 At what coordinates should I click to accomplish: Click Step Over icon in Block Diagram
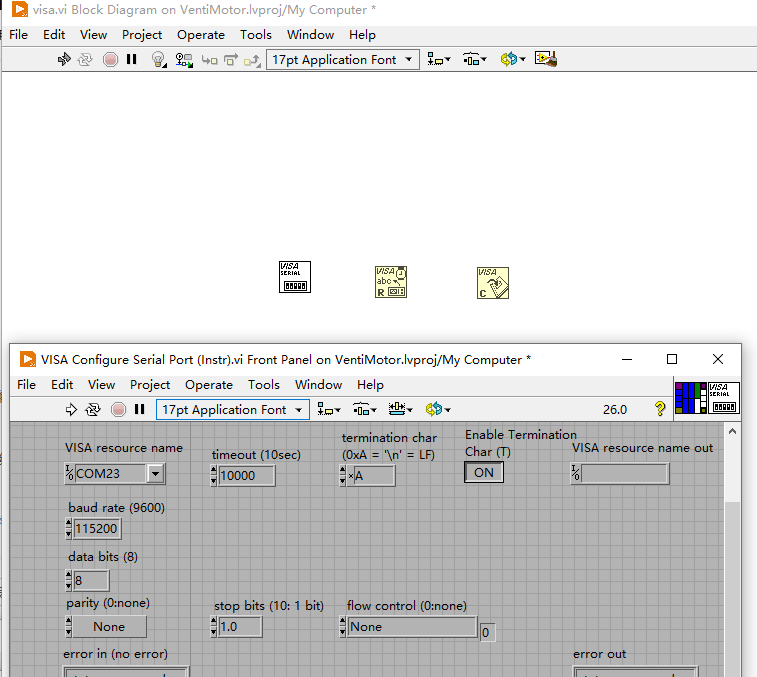click(x=231, y=60)
